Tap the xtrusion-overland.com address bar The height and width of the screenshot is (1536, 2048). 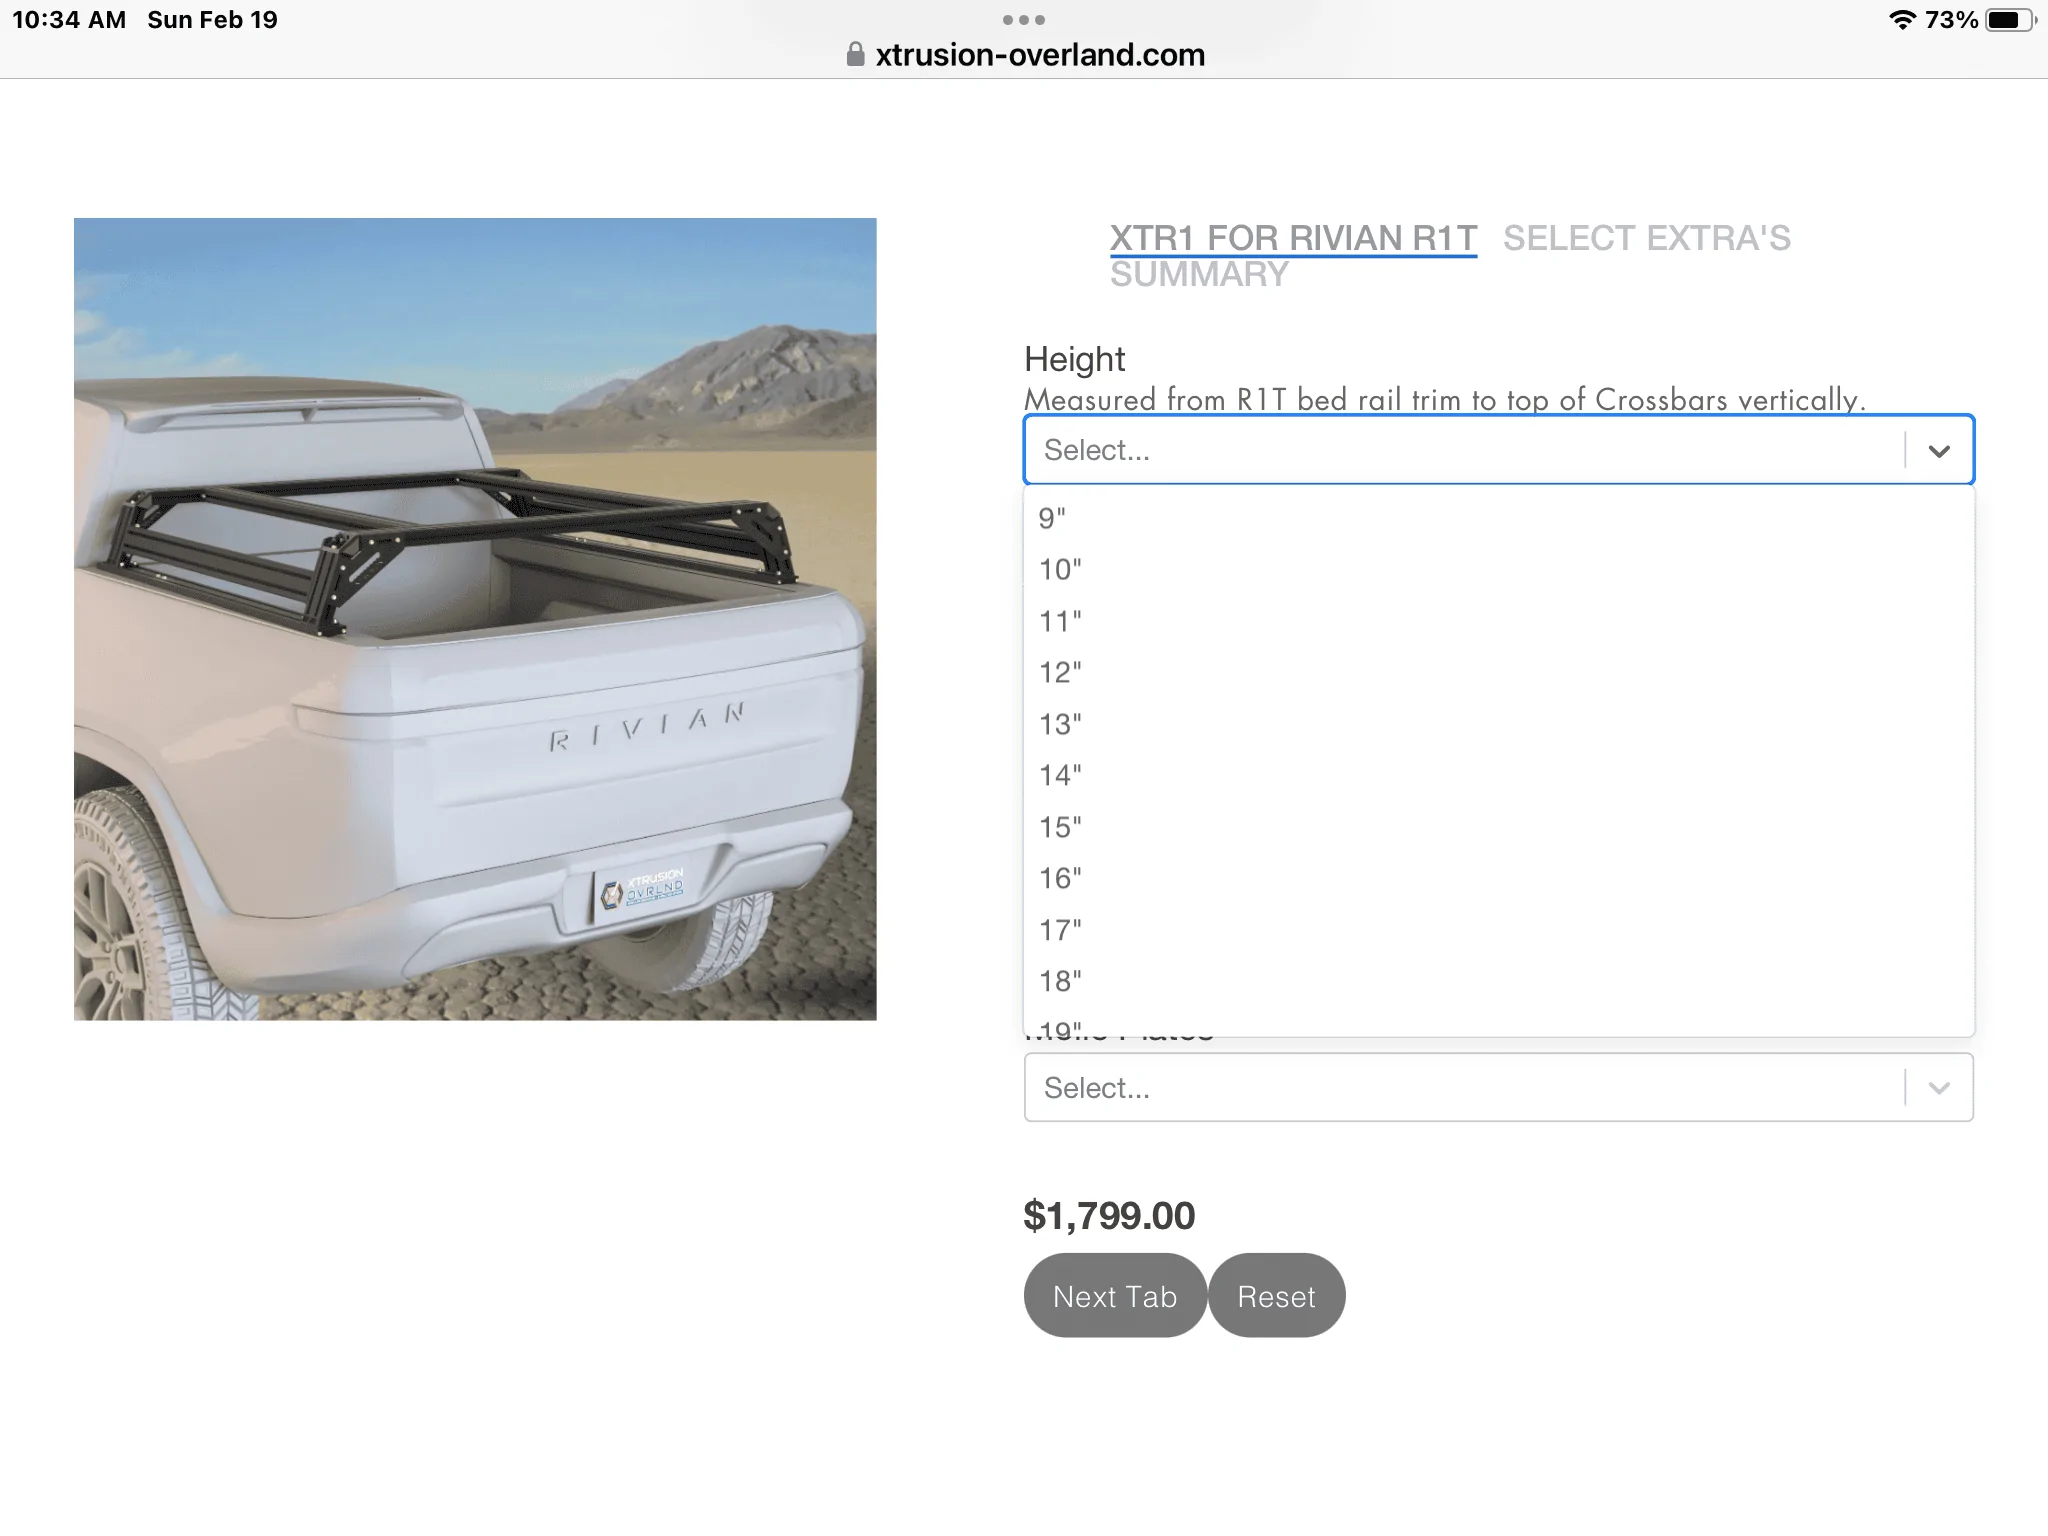(x=1025, y=54)
